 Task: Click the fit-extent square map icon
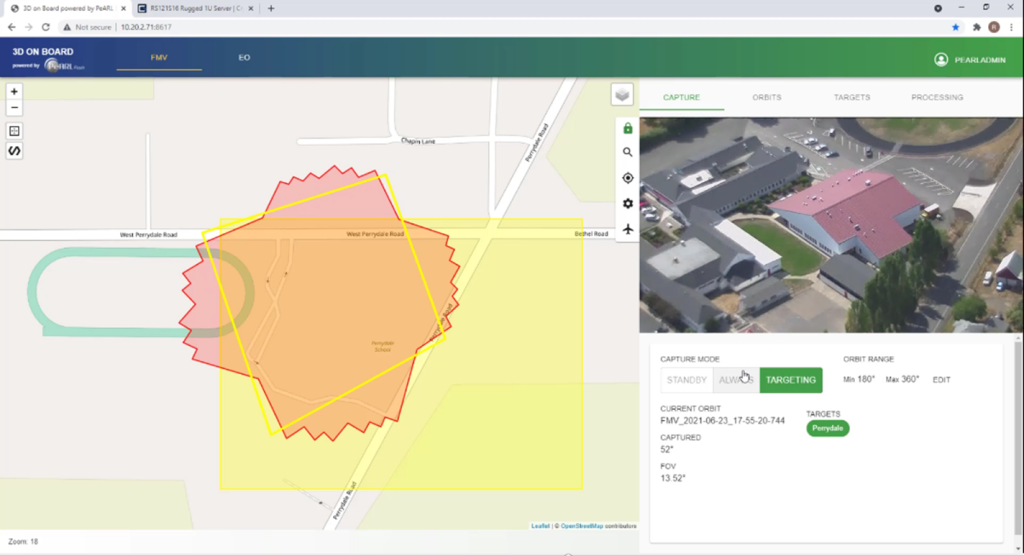[14, 131]
